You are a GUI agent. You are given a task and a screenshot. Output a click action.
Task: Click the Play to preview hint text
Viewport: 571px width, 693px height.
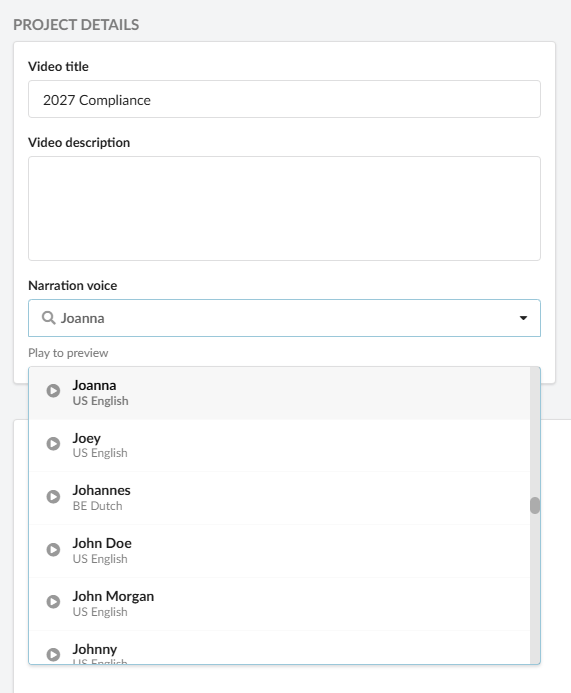point(68,353)
